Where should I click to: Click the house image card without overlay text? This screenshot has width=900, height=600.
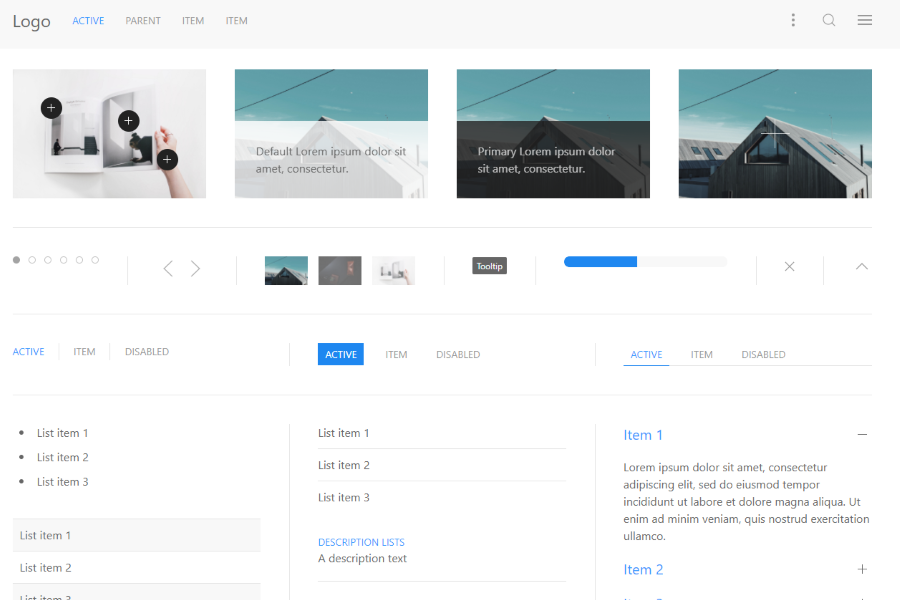tap(775, 134)
